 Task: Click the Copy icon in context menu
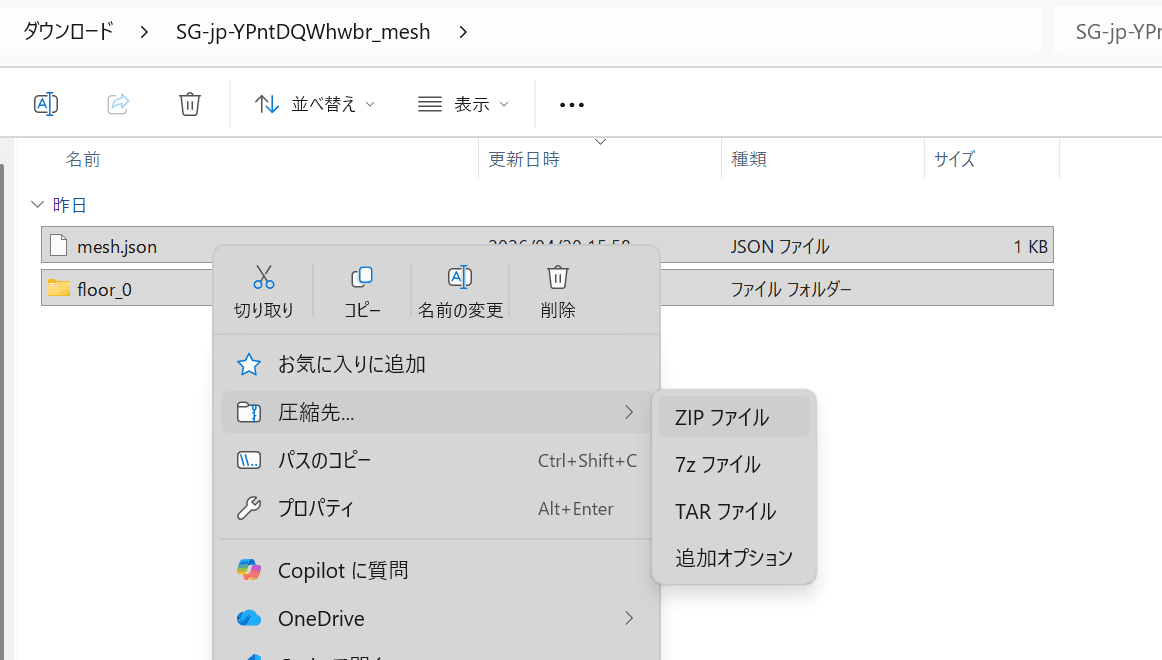[362, 277]
